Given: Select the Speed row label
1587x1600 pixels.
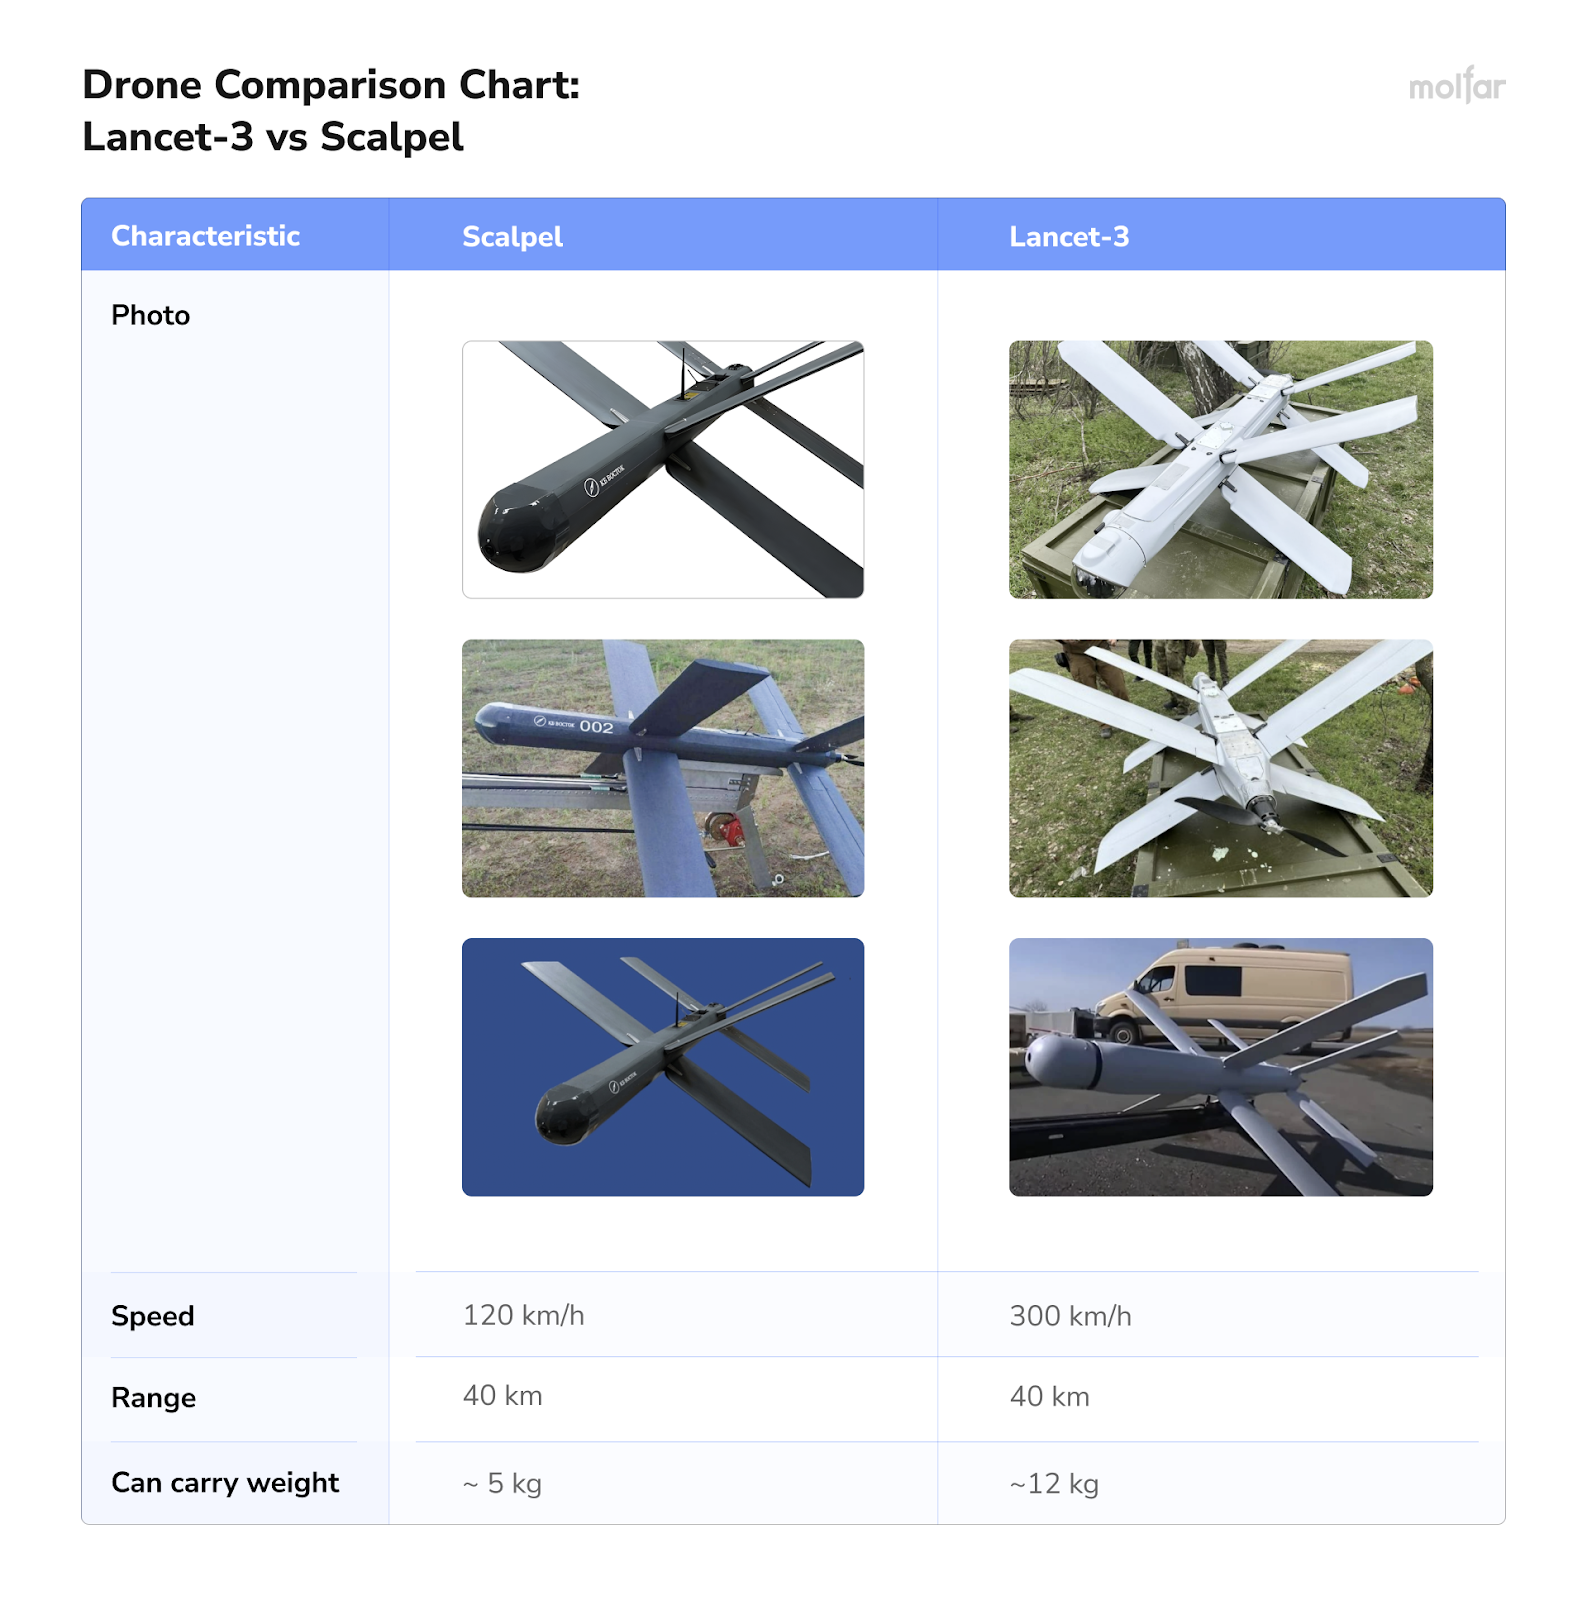Looking at the screenshot, I should click(152, 1316).
